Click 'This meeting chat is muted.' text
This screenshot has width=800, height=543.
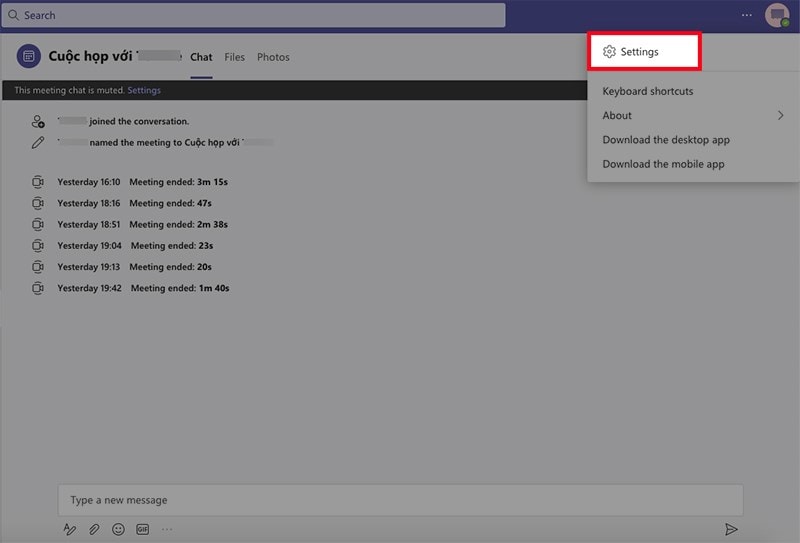pyautogui.click(x=69, y=90)
